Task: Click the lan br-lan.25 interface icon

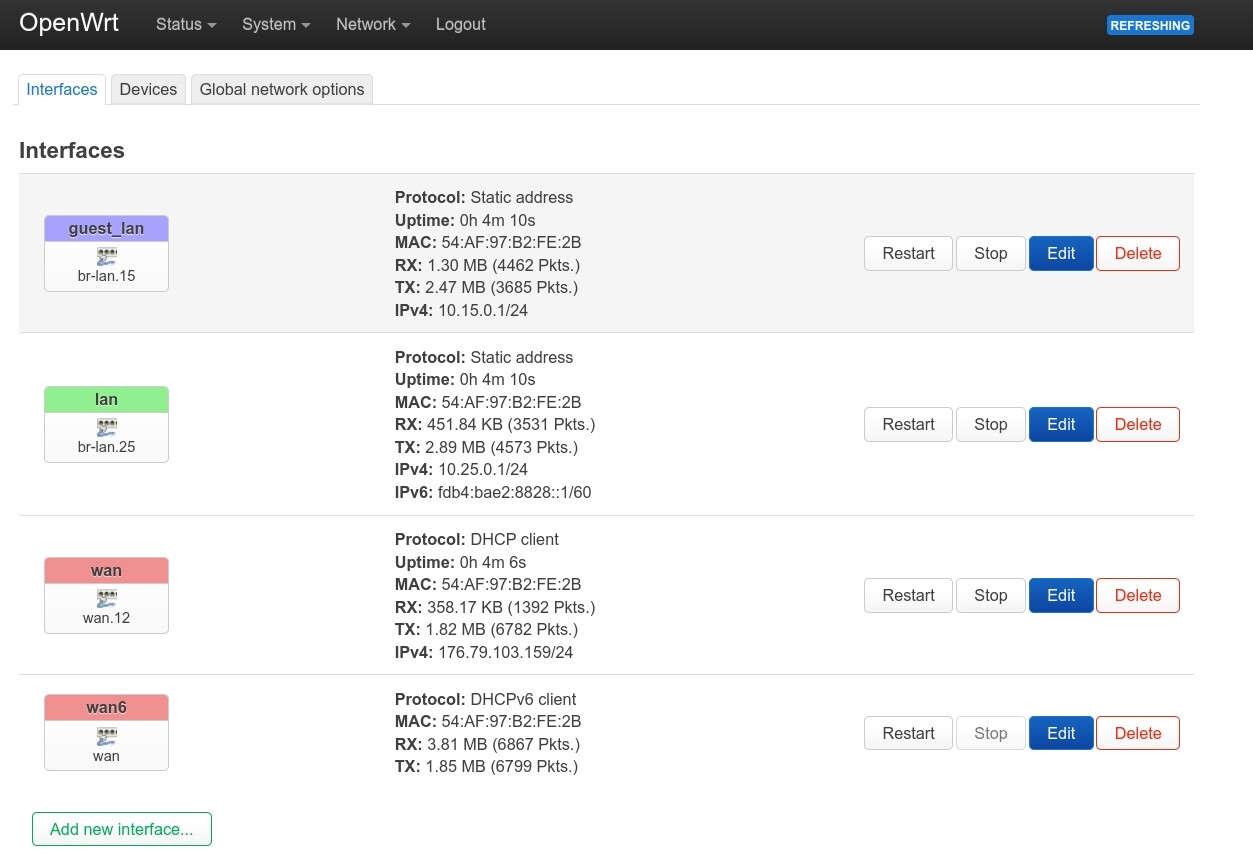Action: click(x=106, y=427)
